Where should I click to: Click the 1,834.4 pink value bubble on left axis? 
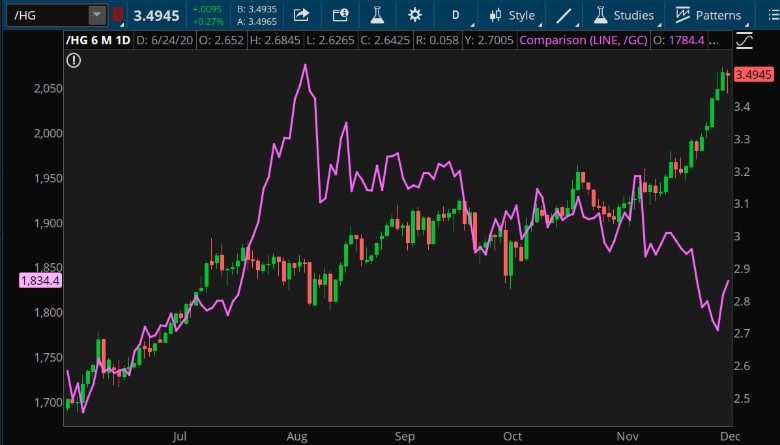[40, 280]
